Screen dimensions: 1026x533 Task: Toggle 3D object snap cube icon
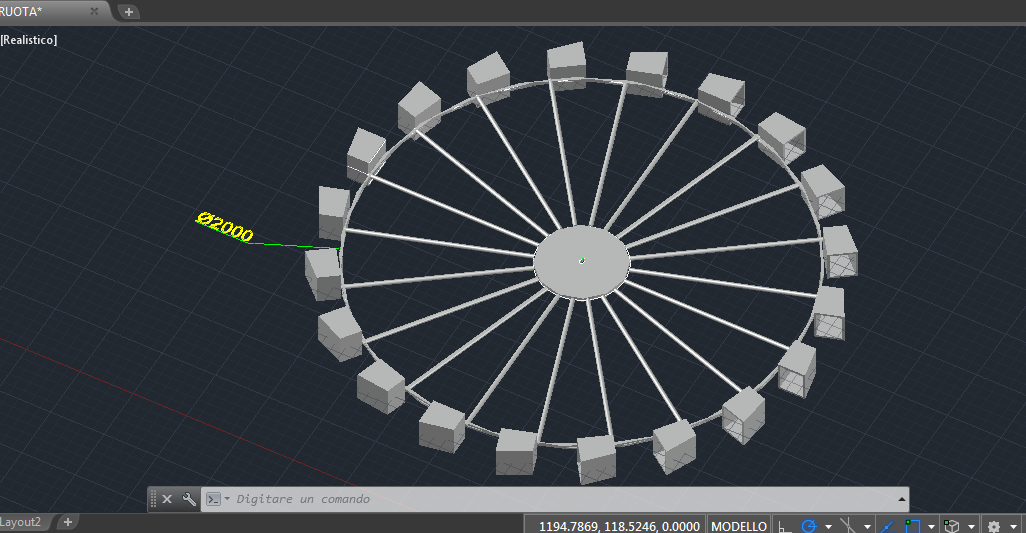[x=952, y=526]
